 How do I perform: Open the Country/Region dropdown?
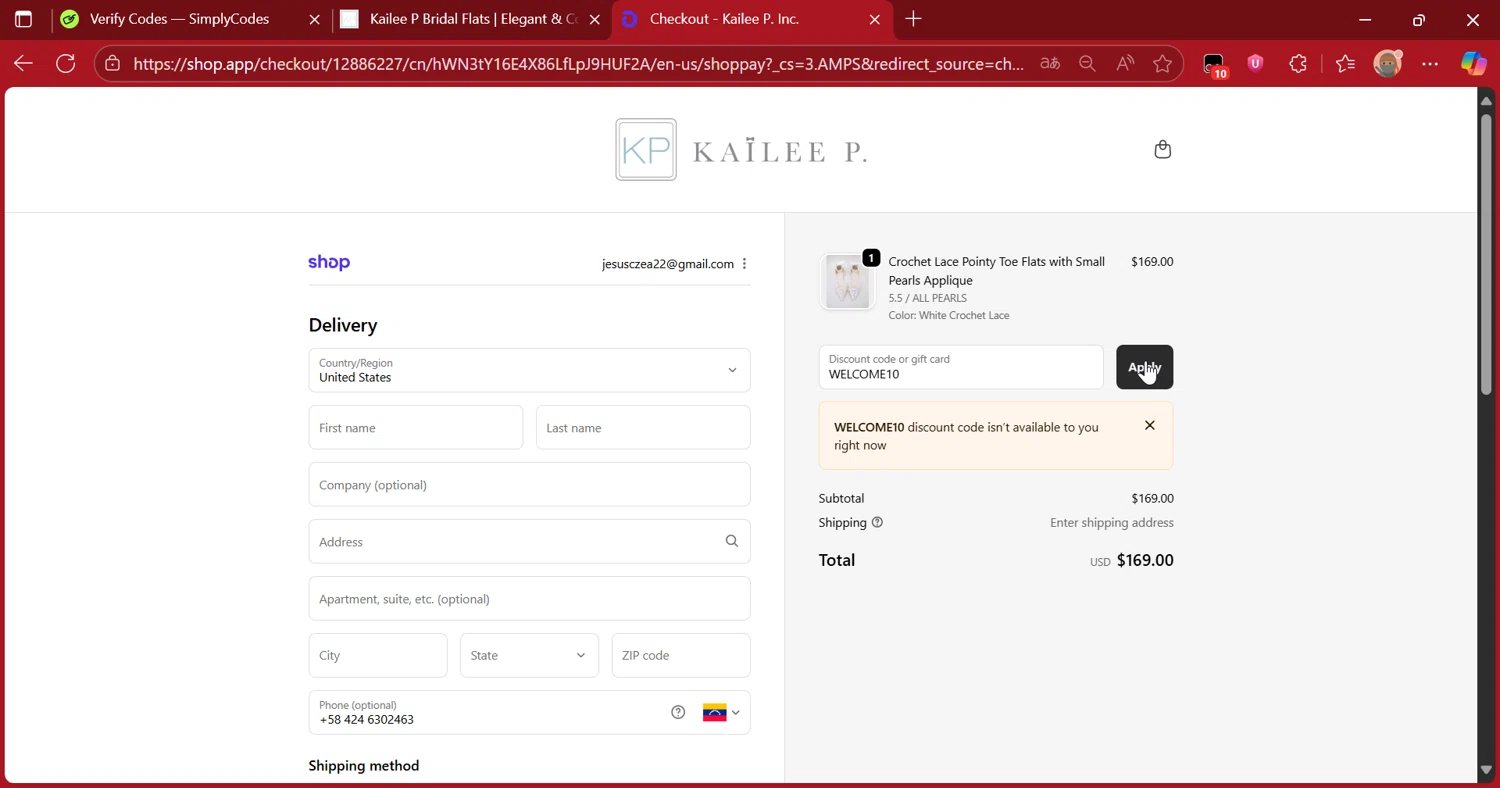point(529,370)
